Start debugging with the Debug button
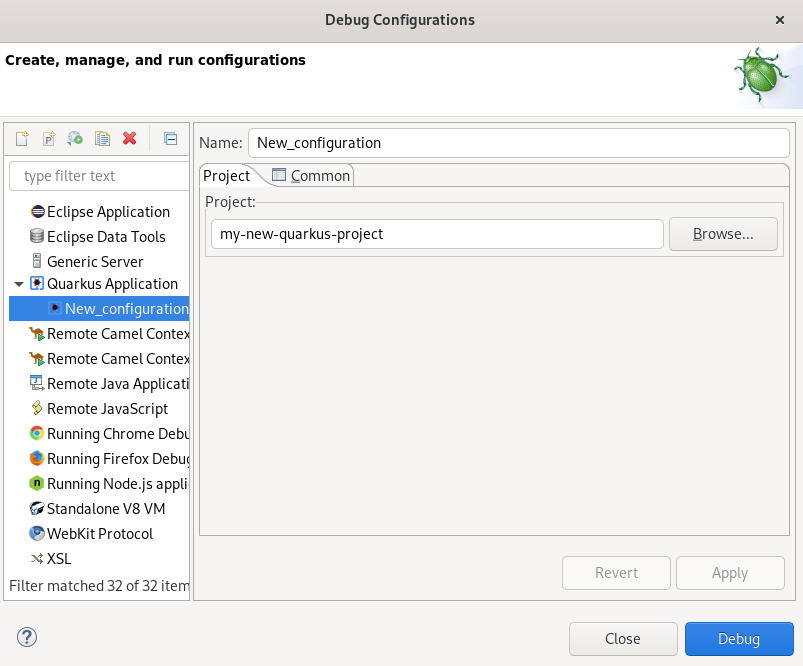This screenshot has width=803, height=666. (x=739, y=638)
